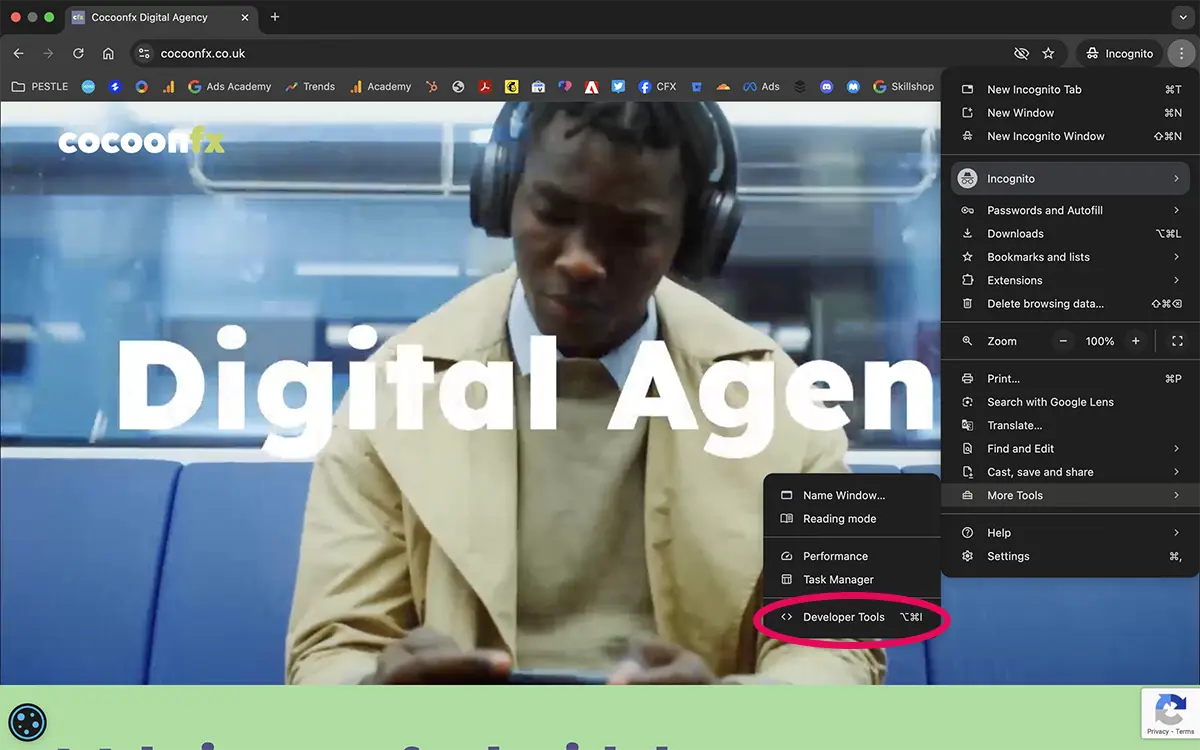The height and width of the screenshot is (750, 1200).
Task: Toggle the bookmark star for this page
Action: tap(1047, 52)
